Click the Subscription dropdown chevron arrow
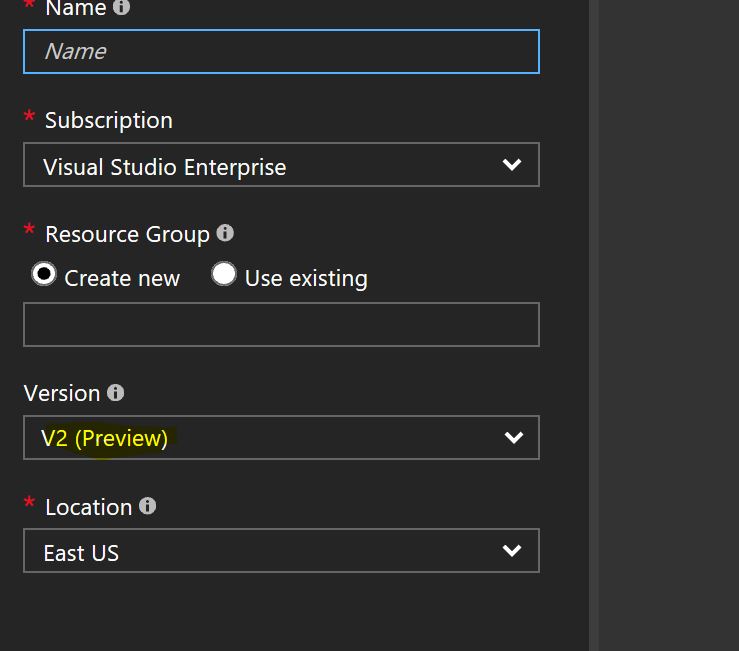739x651 pixels. coord(512,165)
